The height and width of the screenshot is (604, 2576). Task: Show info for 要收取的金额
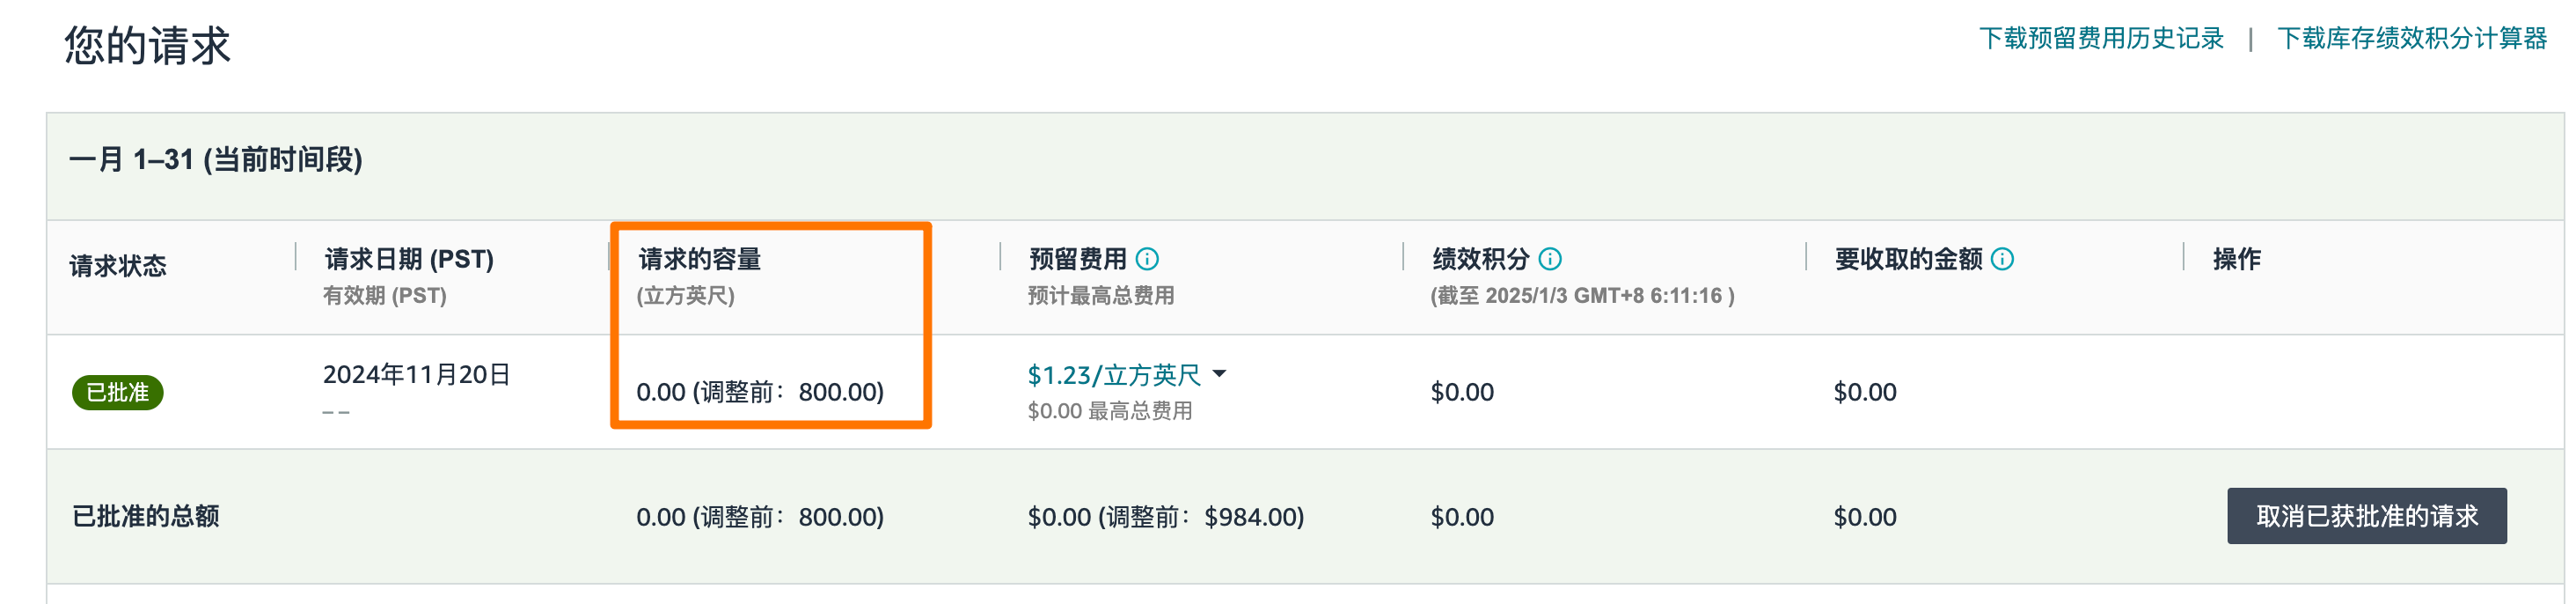(x=2002, y=260)
